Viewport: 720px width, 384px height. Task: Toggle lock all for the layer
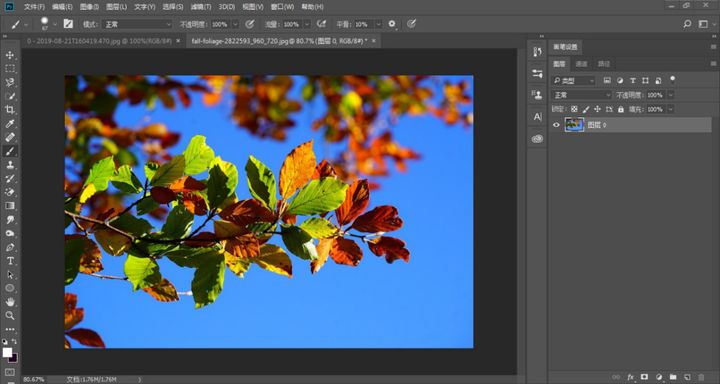(621, 109)
